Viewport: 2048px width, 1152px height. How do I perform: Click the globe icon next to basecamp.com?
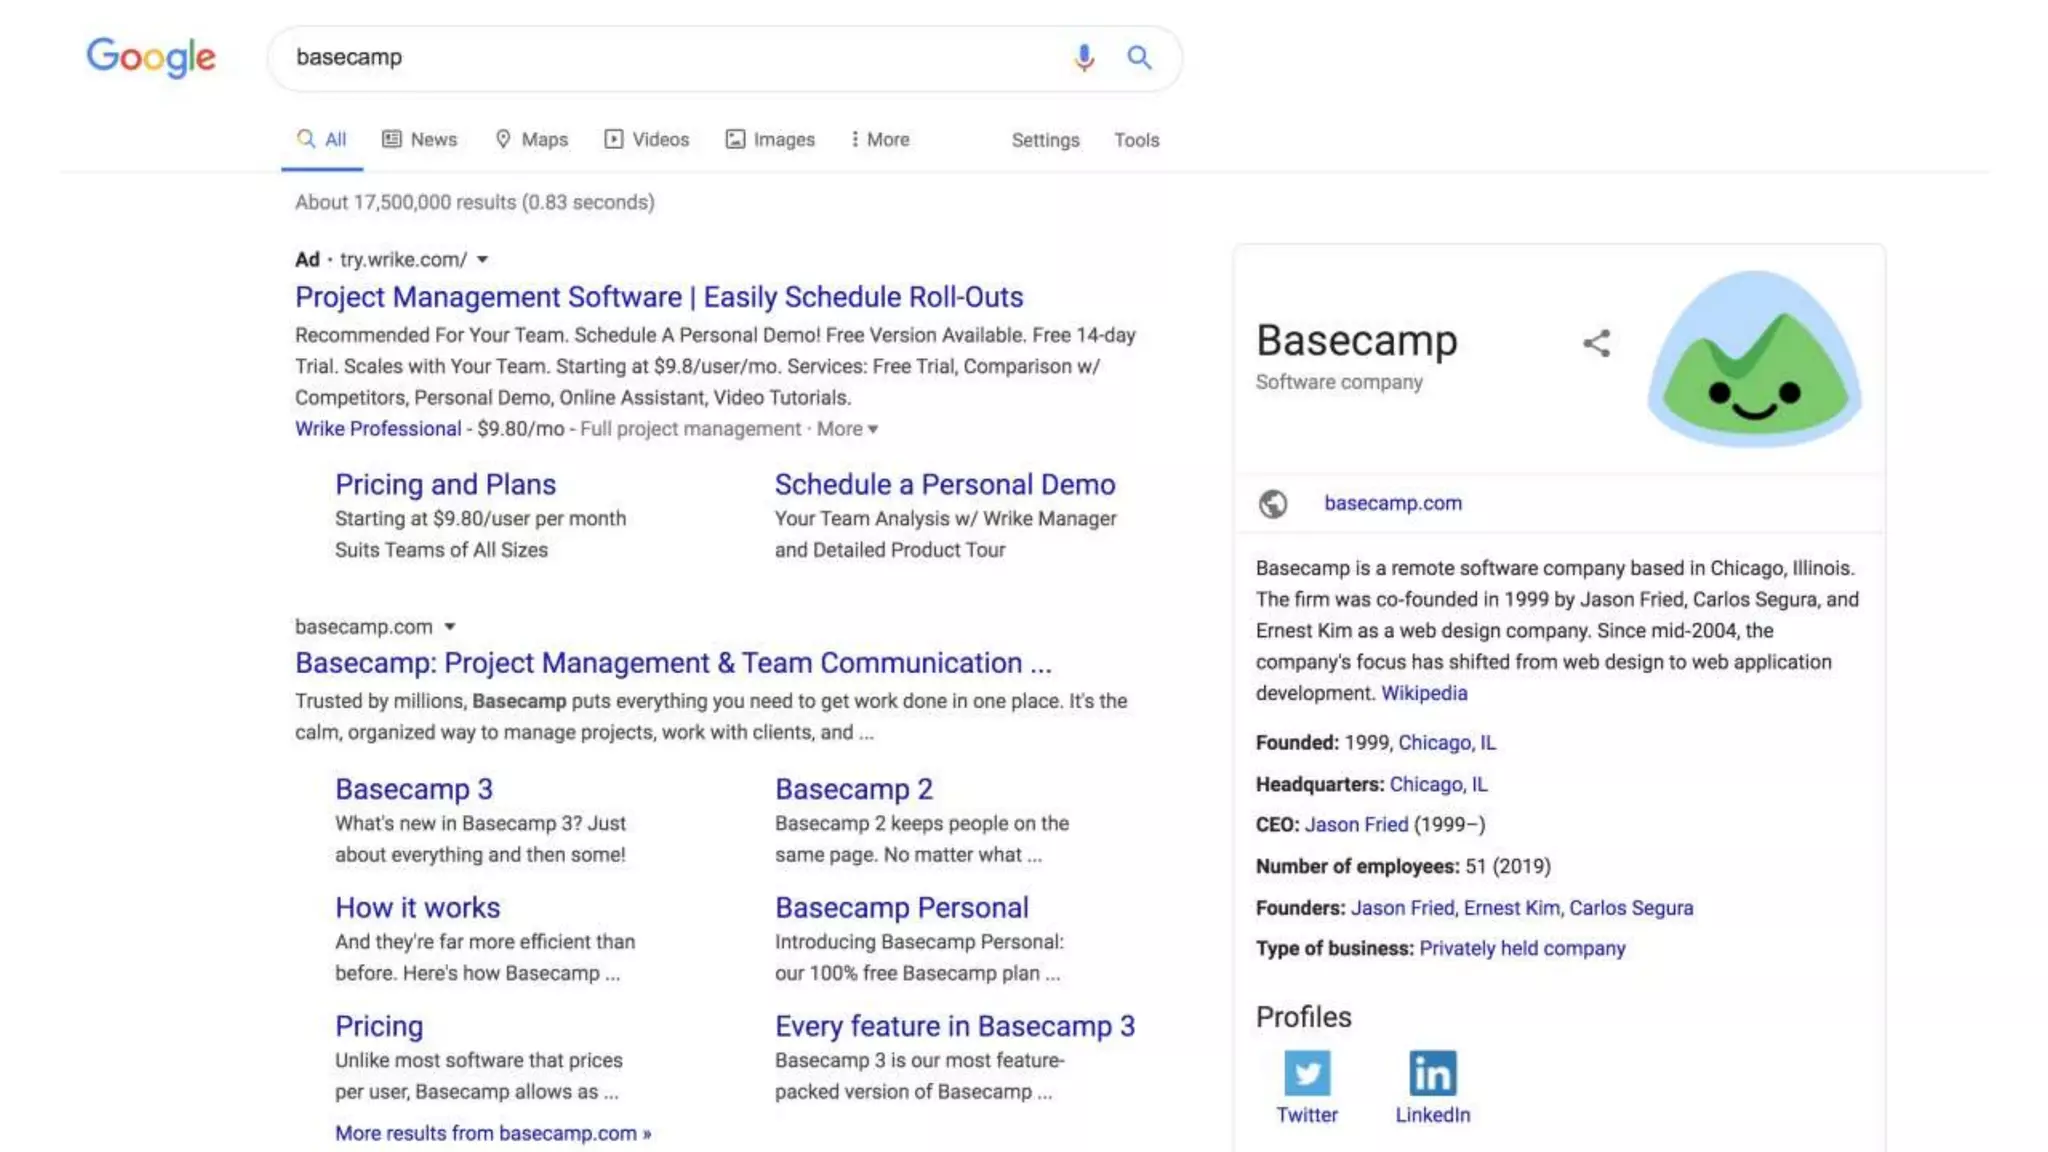click(1273, 504)
